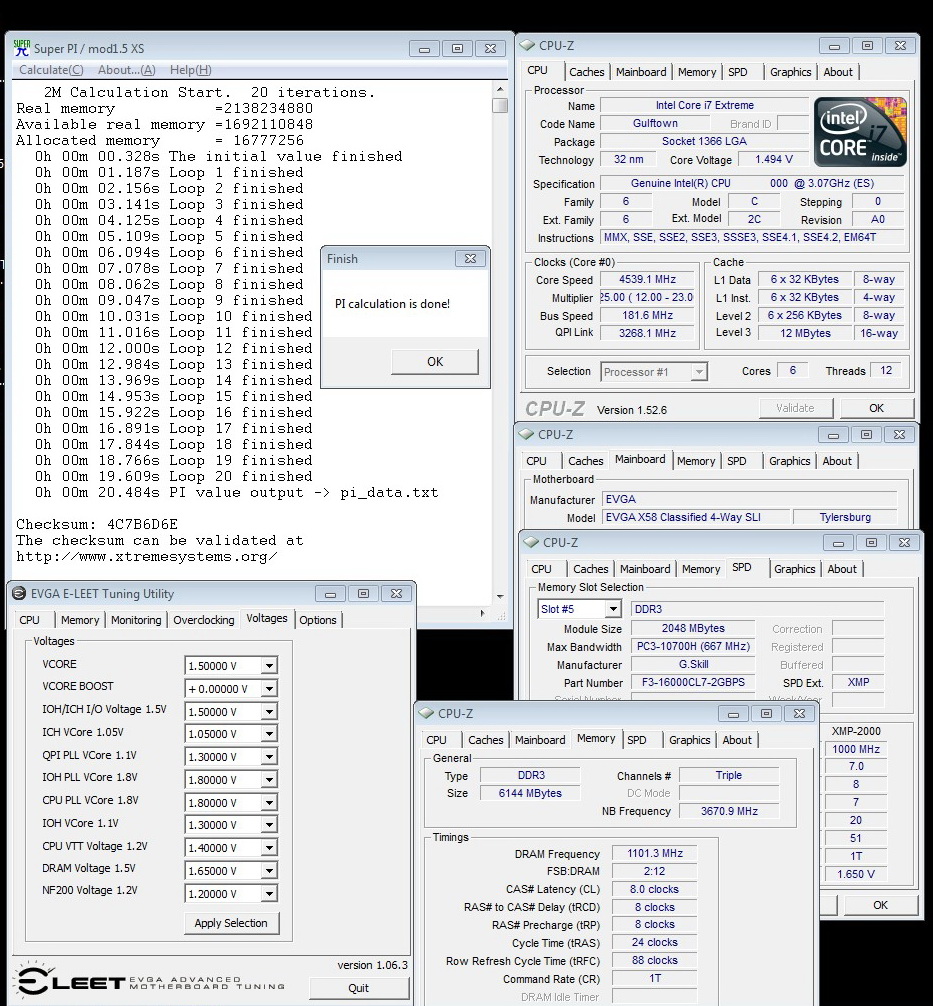Open the QPI PLL VCore dropdown

[x=270, y=757]
